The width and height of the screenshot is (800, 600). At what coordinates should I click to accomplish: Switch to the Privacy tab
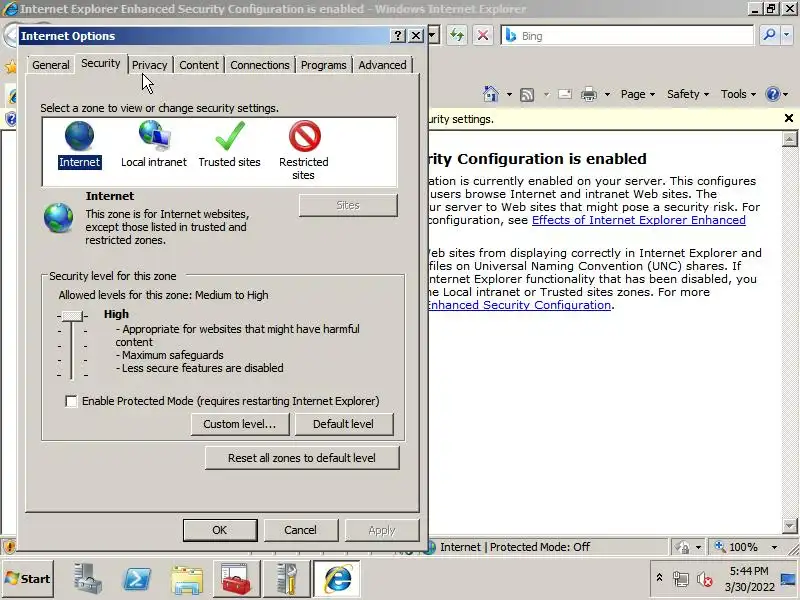coord(149,65)
